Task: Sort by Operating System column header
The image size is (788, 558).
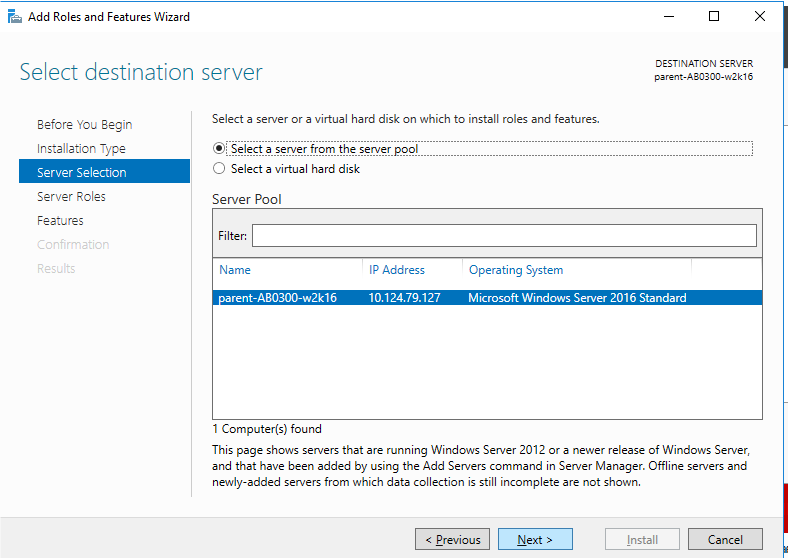Action: (x=516, y=270)
